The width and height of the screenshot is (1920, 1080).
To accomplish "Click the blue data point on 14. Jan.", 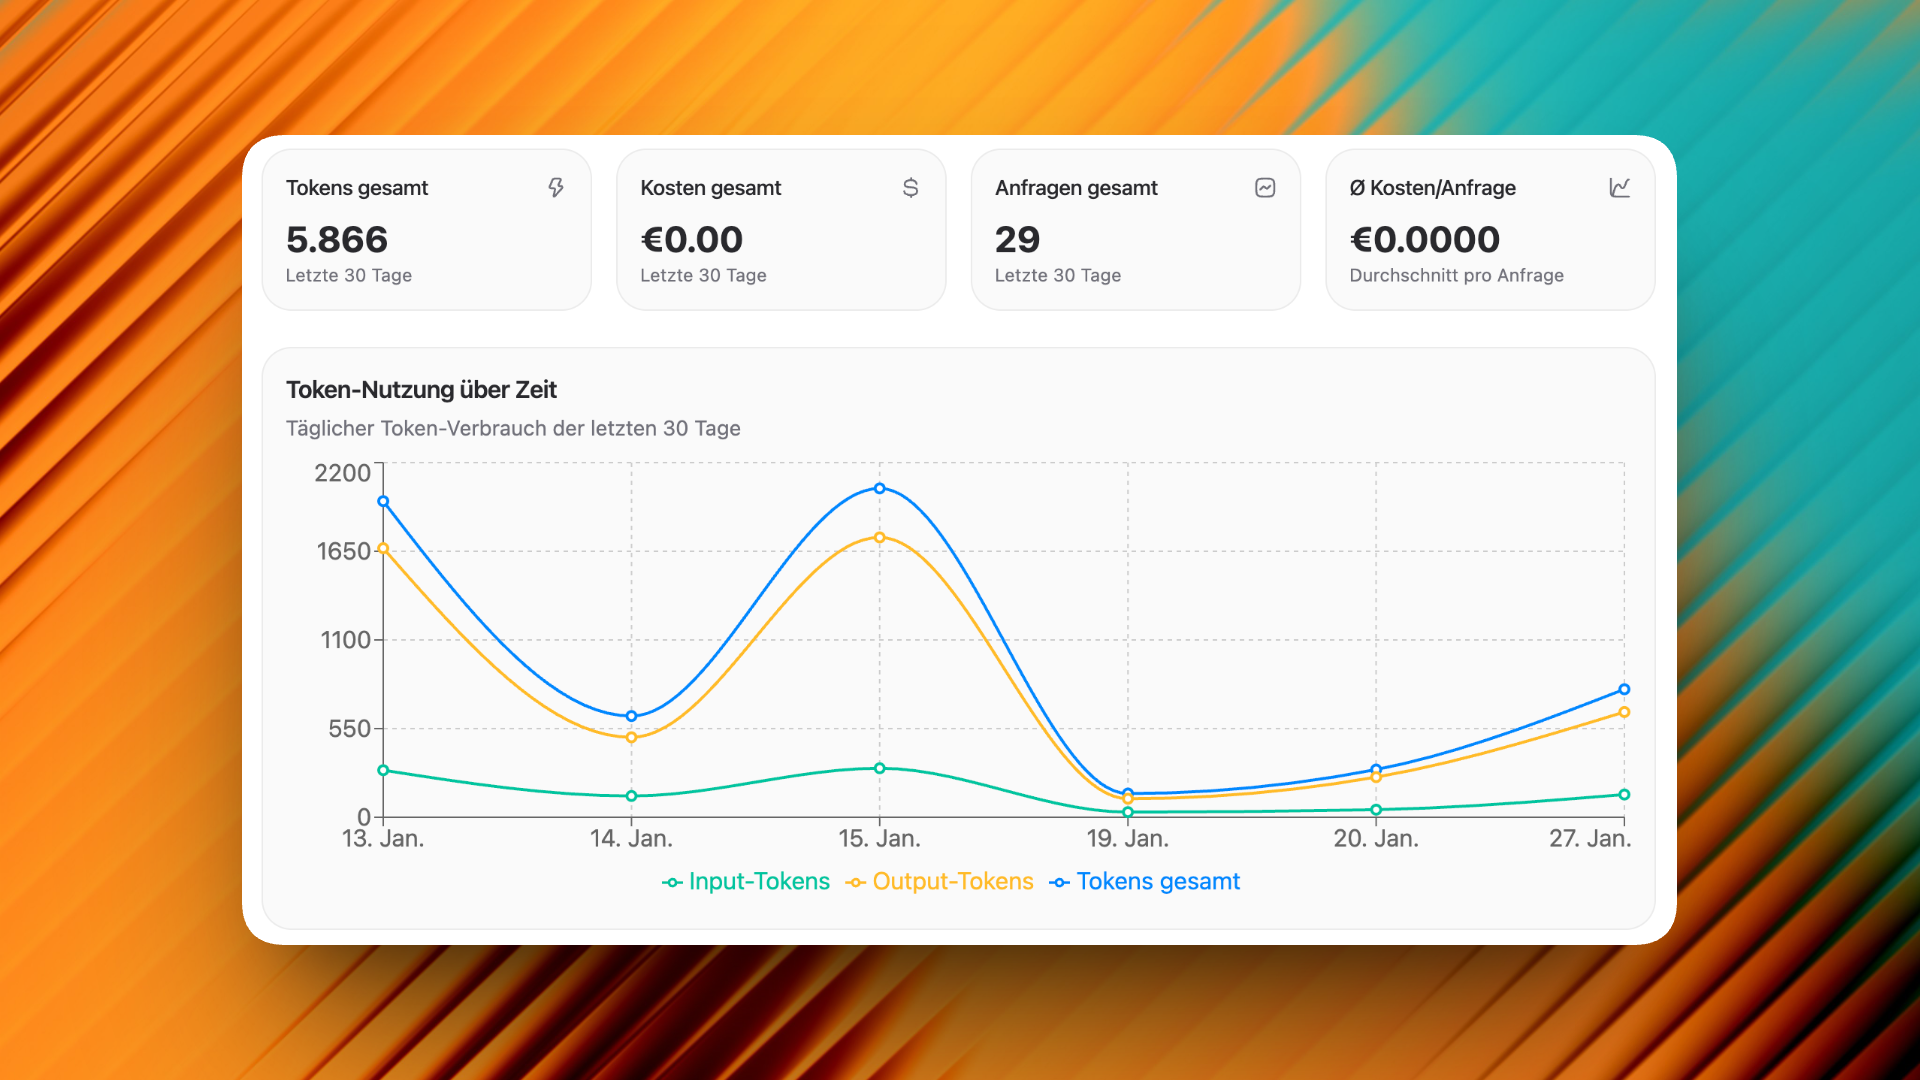I will point(631,716).
